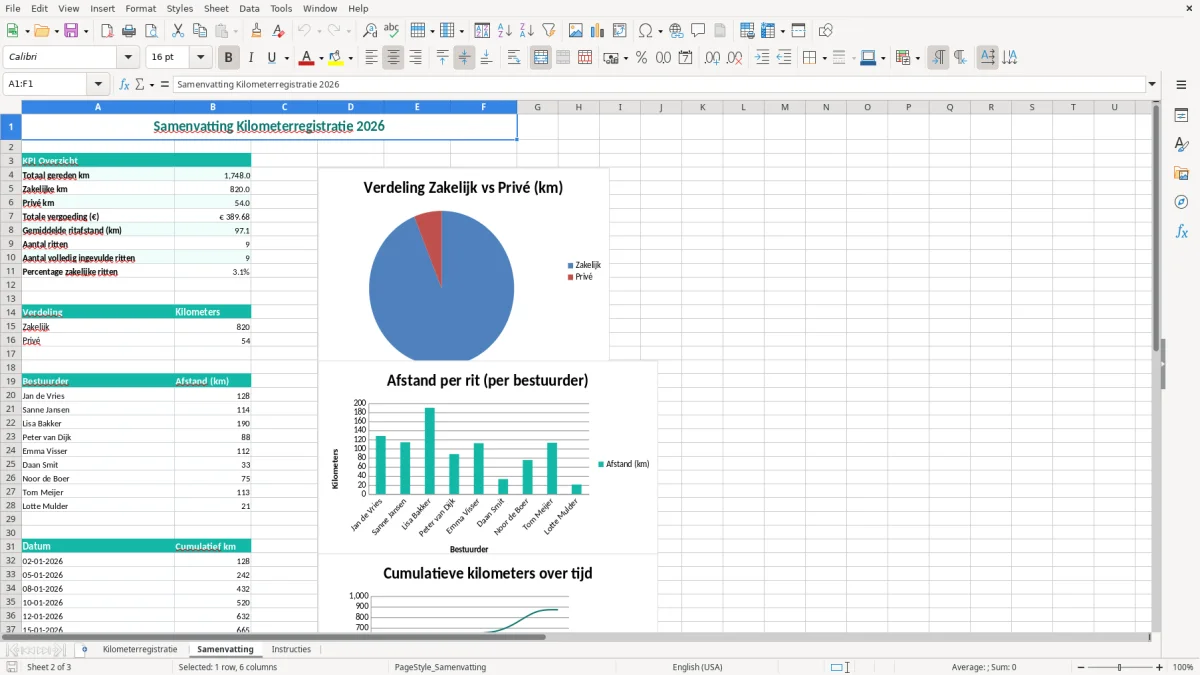Toggle Merge and Center Cells
The image size is (1200, 675).
541,58
